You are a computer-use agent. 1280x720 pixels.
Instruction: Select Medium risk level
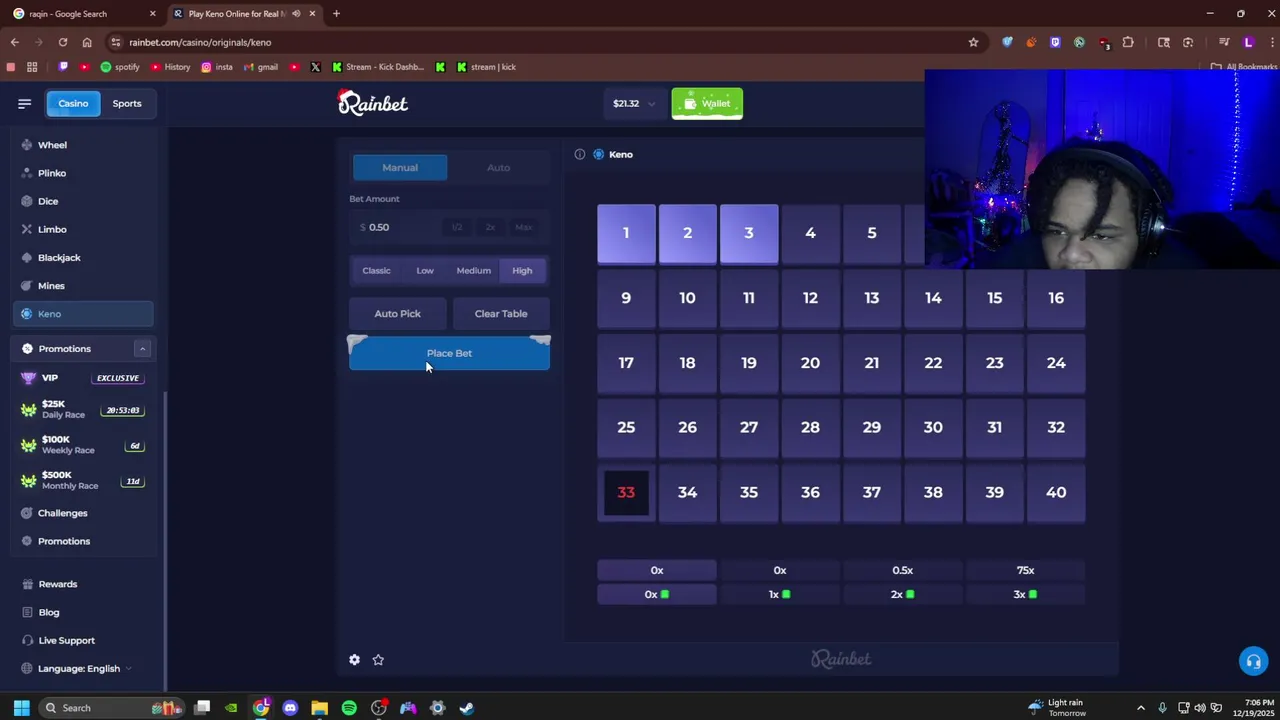[474, 270]
